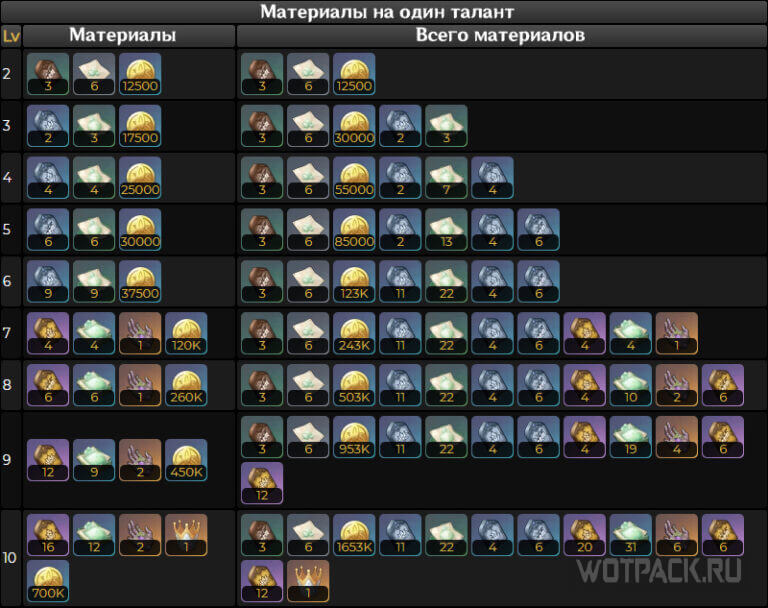The width and height of the screenshot is (768, 608).
Task: Select the purple mask icon with count 16
Action: 47,535
